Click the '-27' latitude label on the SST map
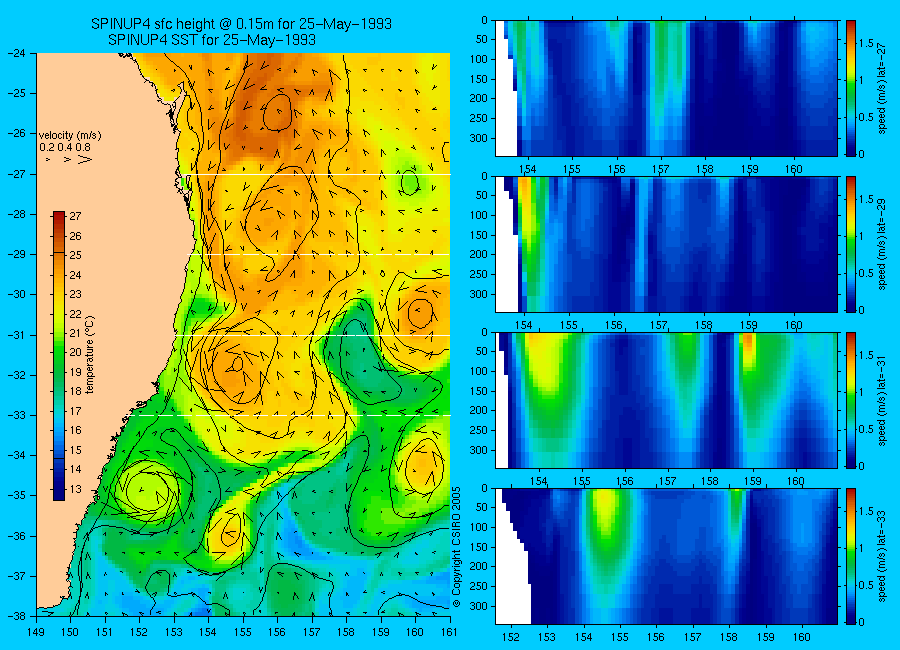Image resolution: width=900 pixels, height=650 pixels. click(16, 174)
